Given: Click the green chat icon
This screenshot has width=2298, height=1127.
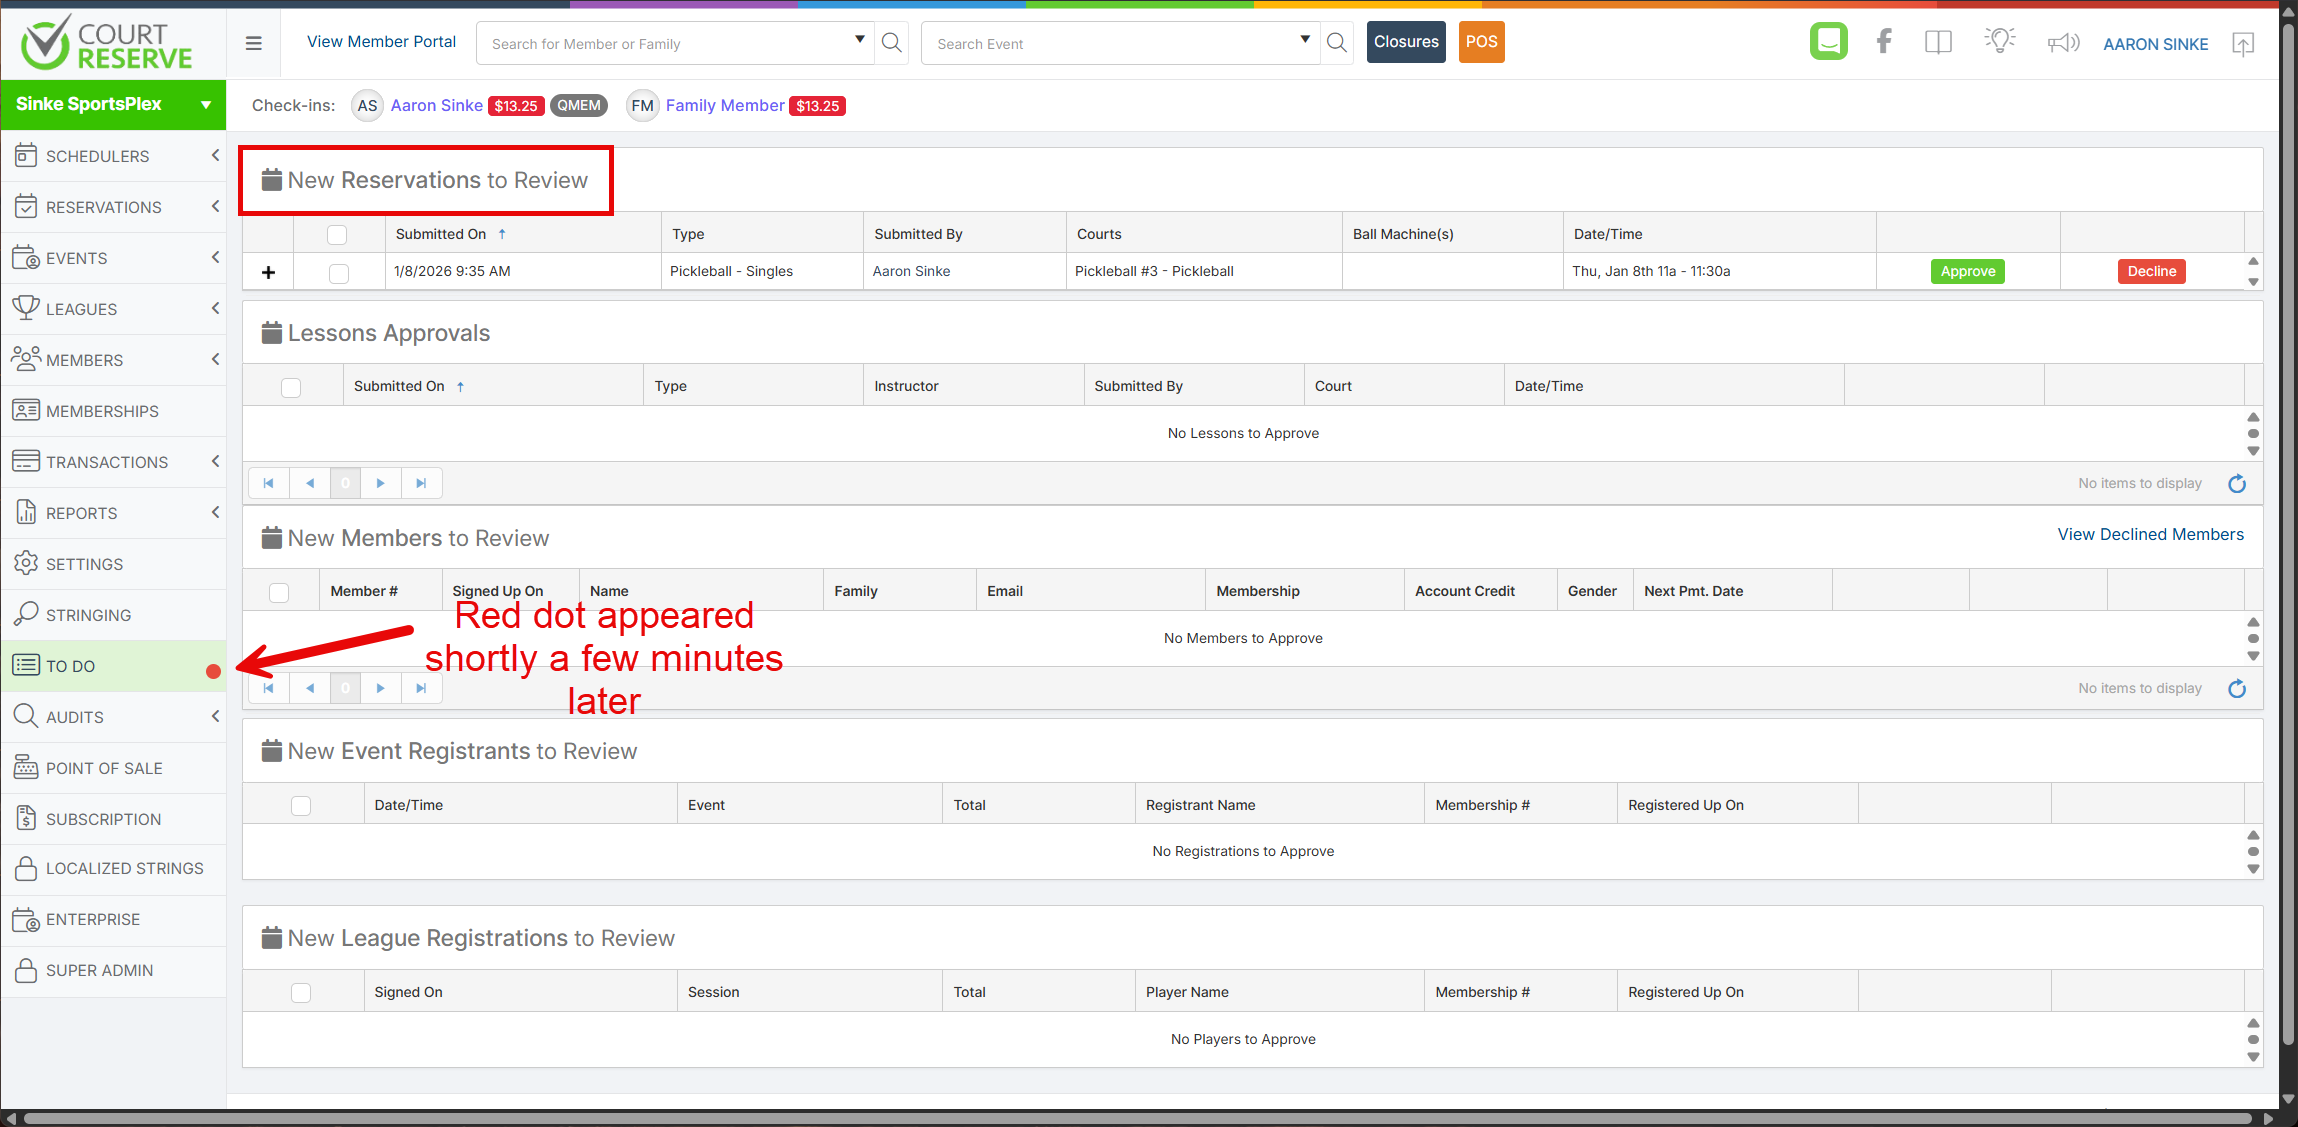Looking at the screenshot, I should [x=1828, y=42].
